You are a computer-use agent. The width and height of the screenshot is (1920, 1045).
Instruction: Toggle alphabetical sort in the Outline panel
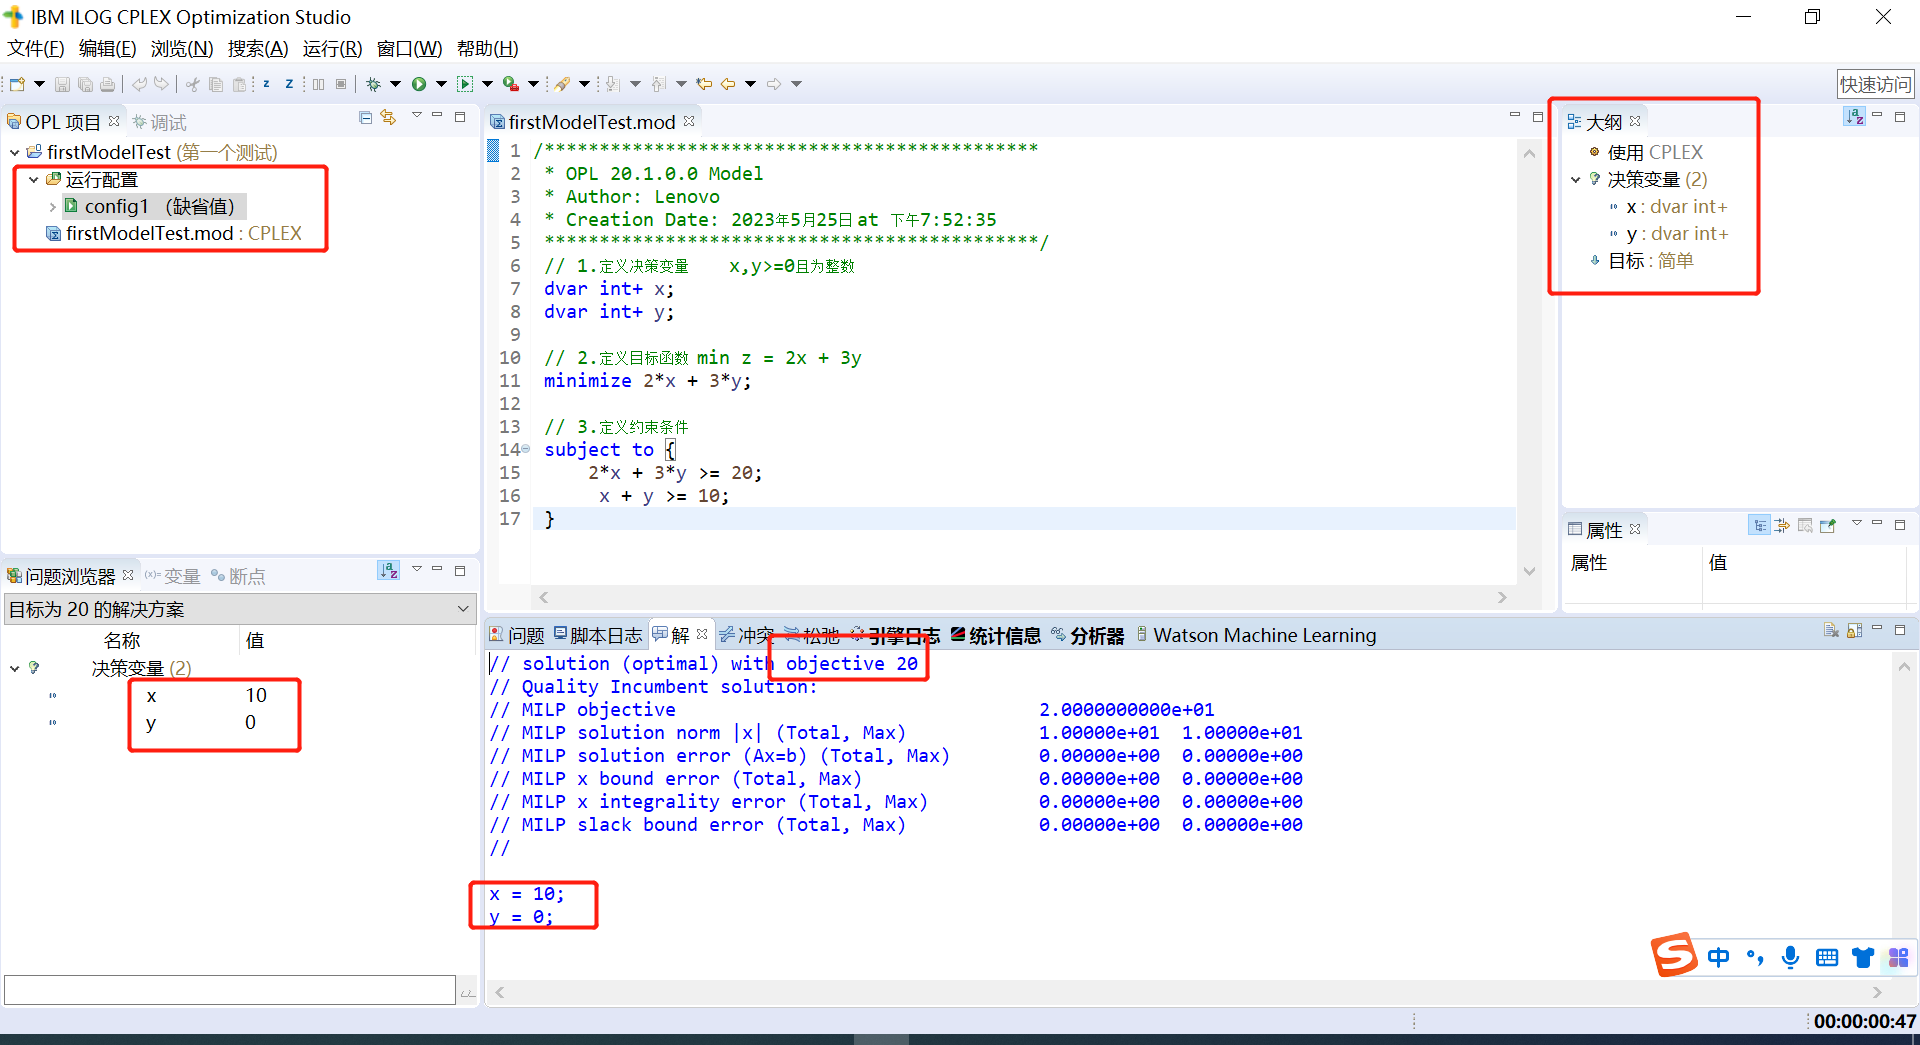point(1855,117)
